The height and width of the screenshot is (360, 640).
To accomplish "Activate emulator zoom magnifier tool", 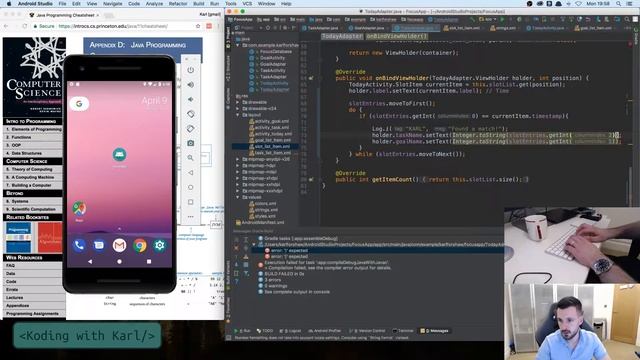I will [191, 158].
